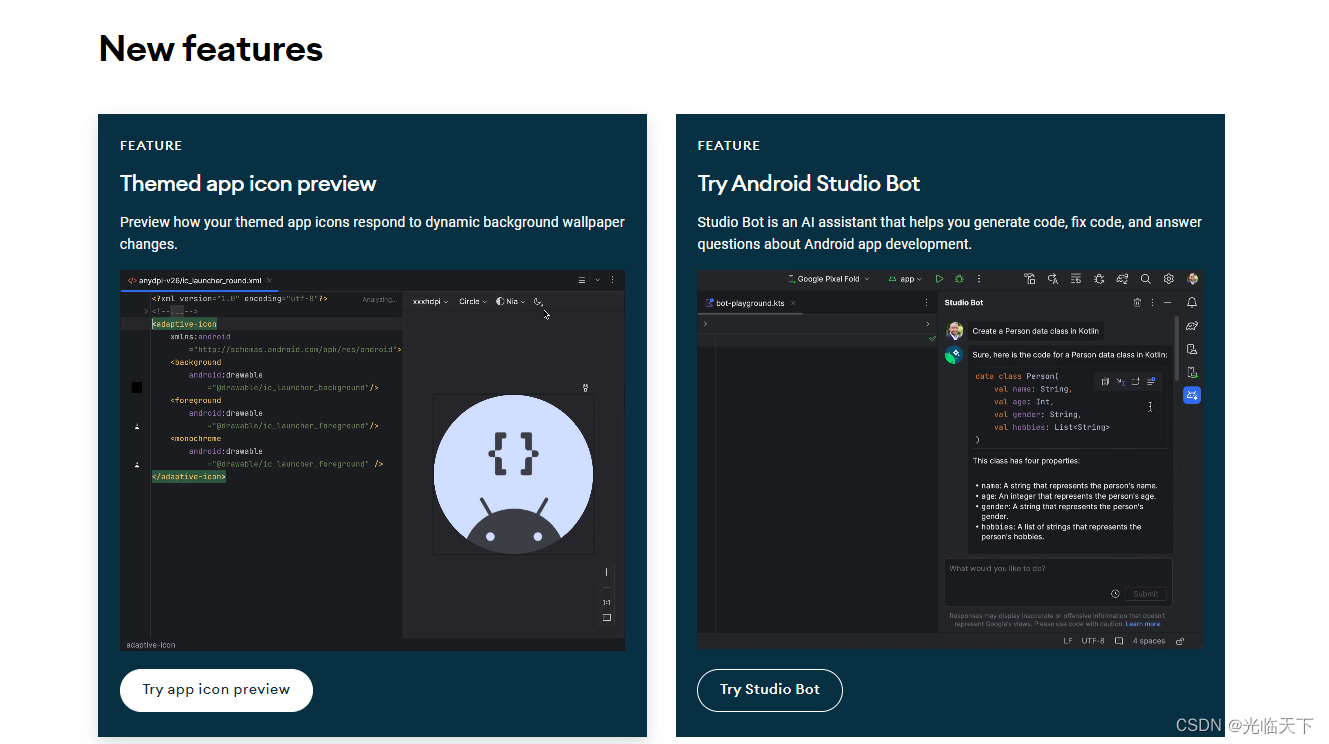Open IDE settings with the gear icon
This screenshot has height=744, width=1329.
coord(1169,279)
